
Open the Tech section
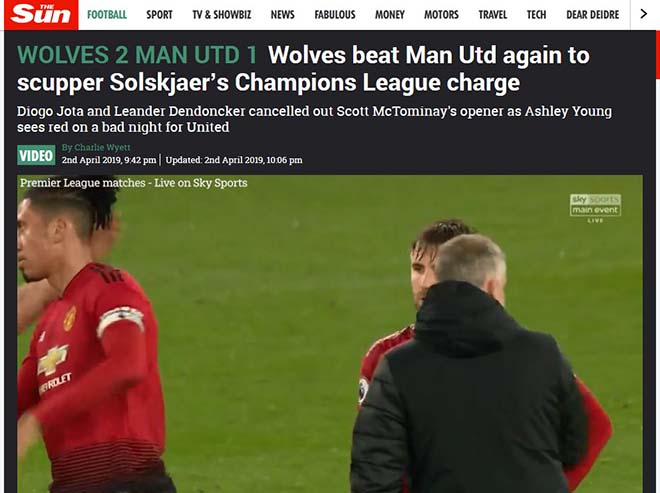point(537,15)
